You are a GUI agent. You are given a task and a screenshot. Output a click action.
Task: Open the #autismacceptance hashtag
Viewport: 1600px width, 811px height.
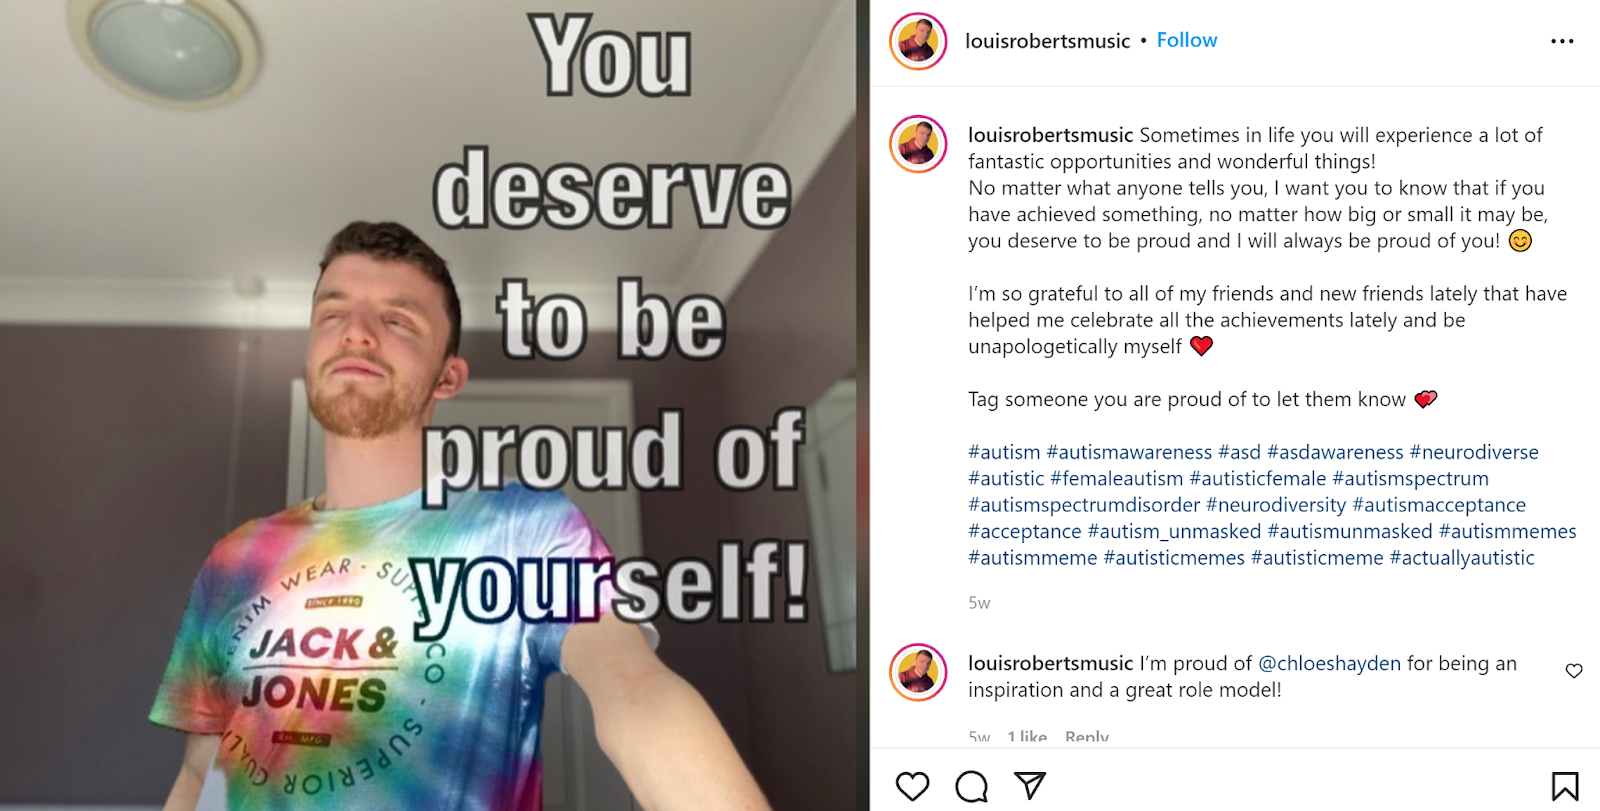point(1439,505)
